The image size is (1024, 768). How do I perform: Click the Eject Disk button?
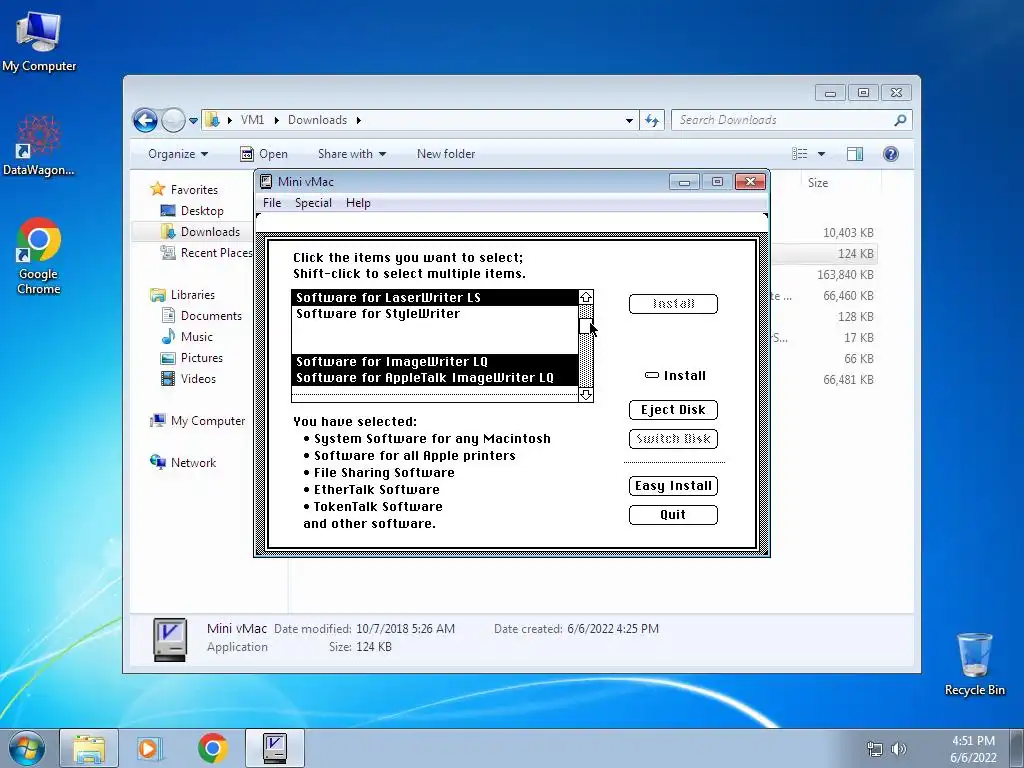(673, 409)
